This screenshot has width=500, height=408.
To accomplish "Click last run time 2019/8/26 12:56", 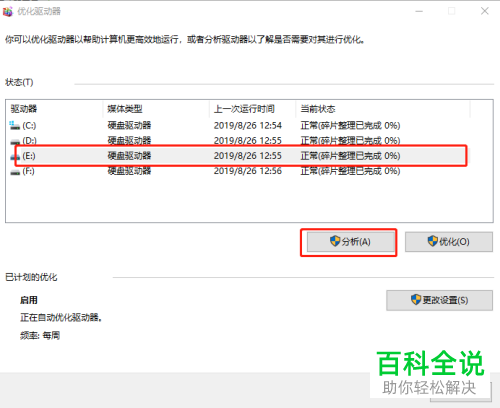I will pyautogui.click(x=248, y=171).
